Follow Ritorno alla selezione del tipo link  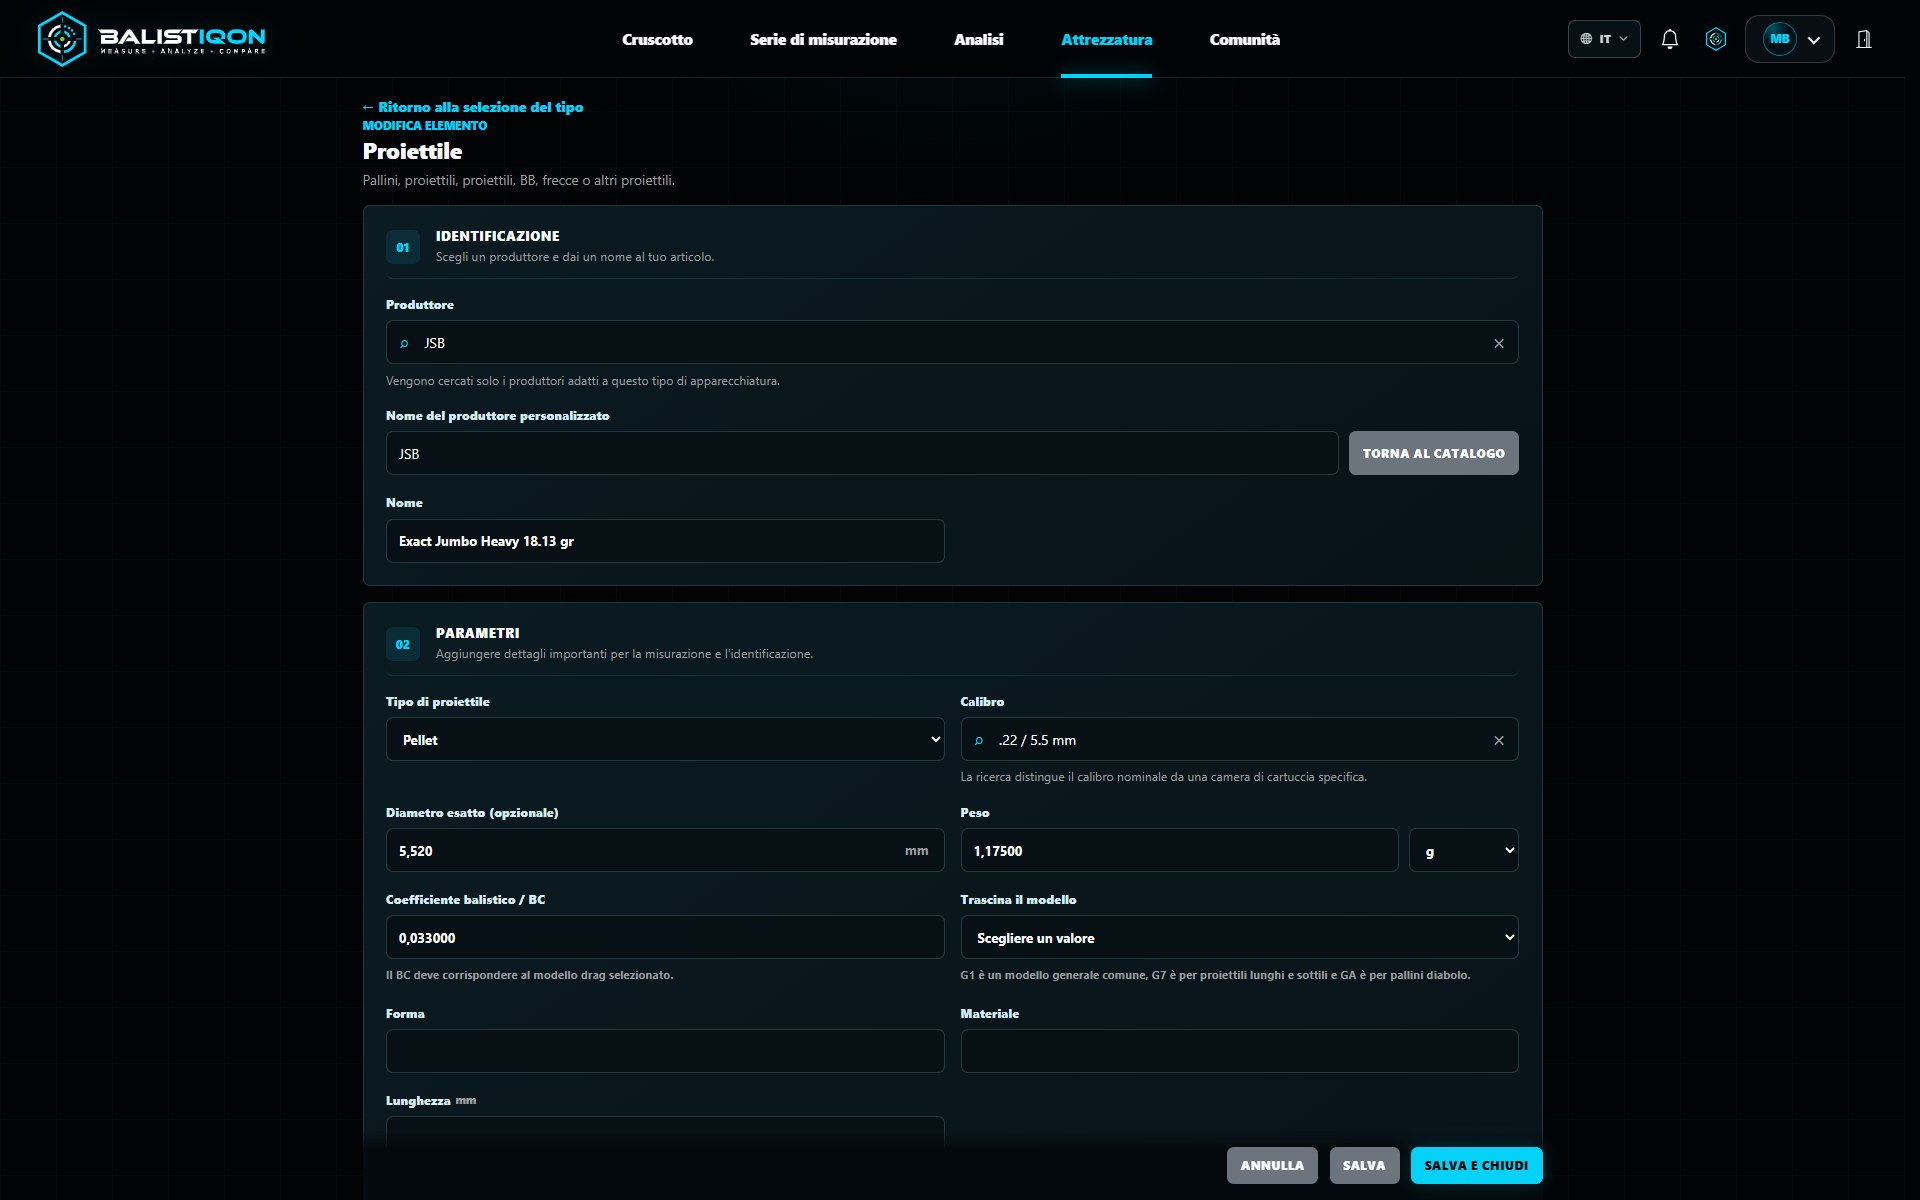click(x=472, y=107)
